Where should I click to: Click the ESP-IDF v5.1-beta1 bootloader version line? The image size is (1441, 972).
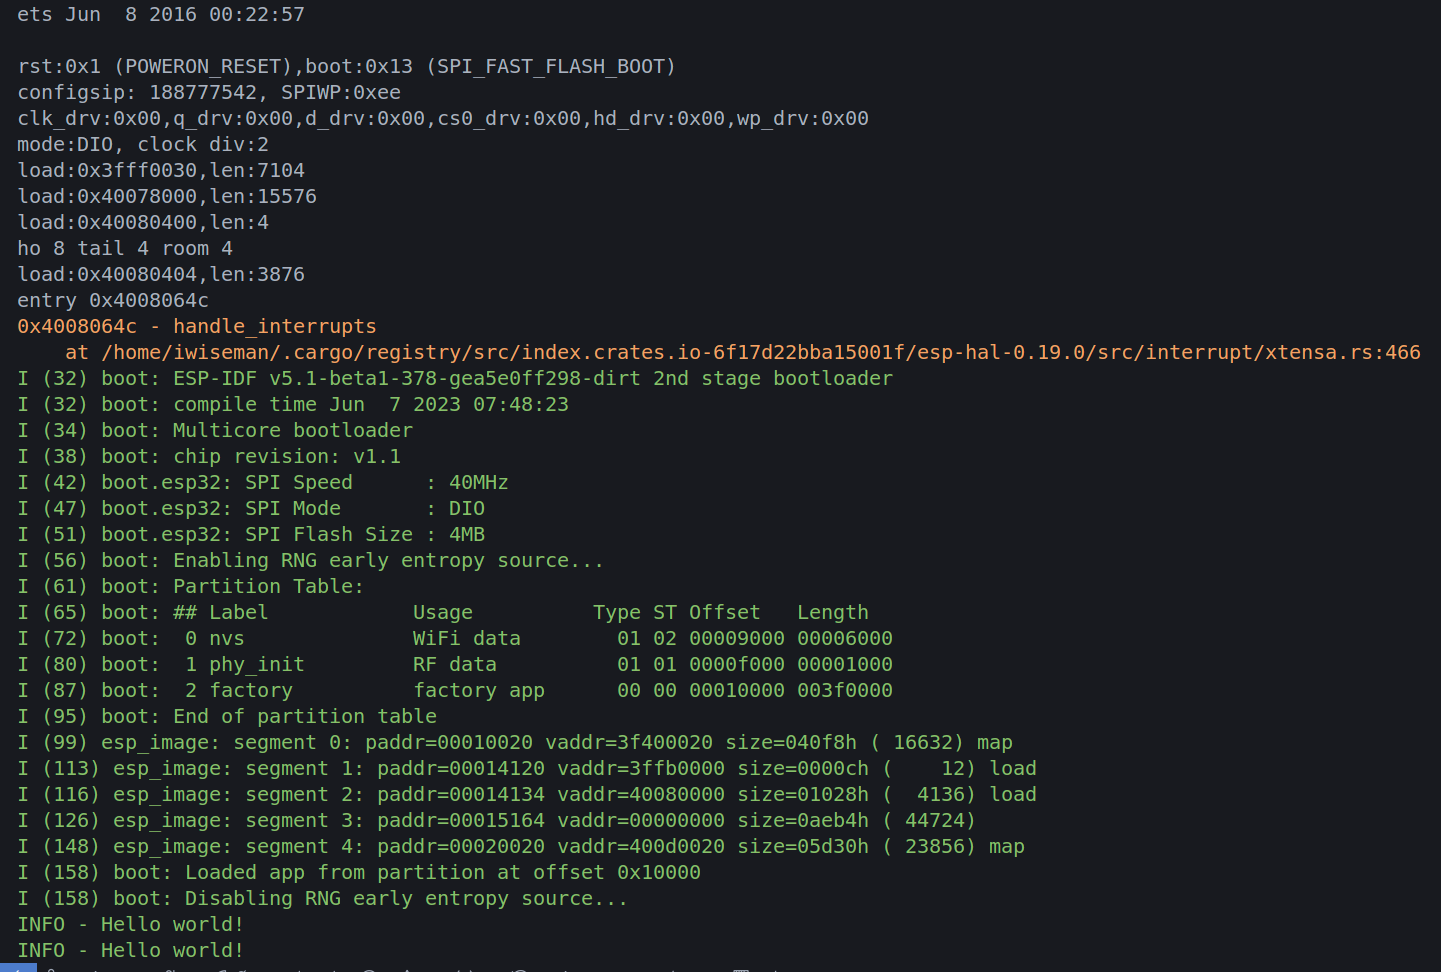455,378
